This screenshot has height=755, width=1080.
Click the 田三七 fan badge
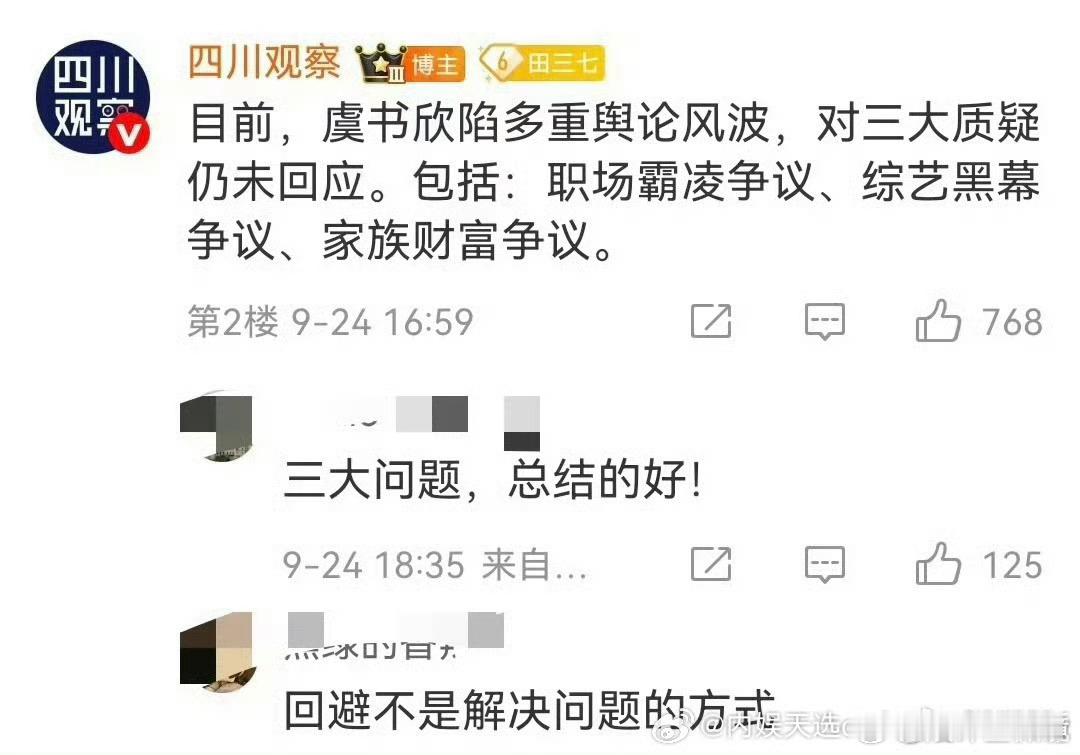pyautogui.click(x=542, y=64)
